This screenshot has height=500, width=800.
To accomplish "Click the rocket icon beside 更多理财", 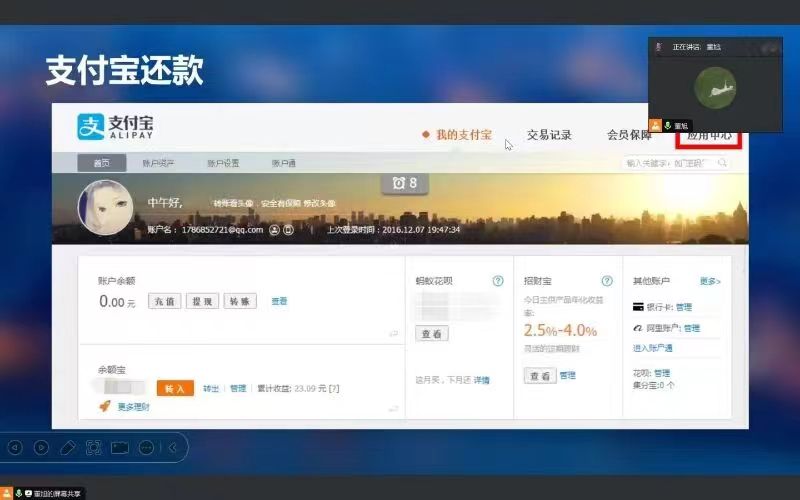I will point(105,406).
